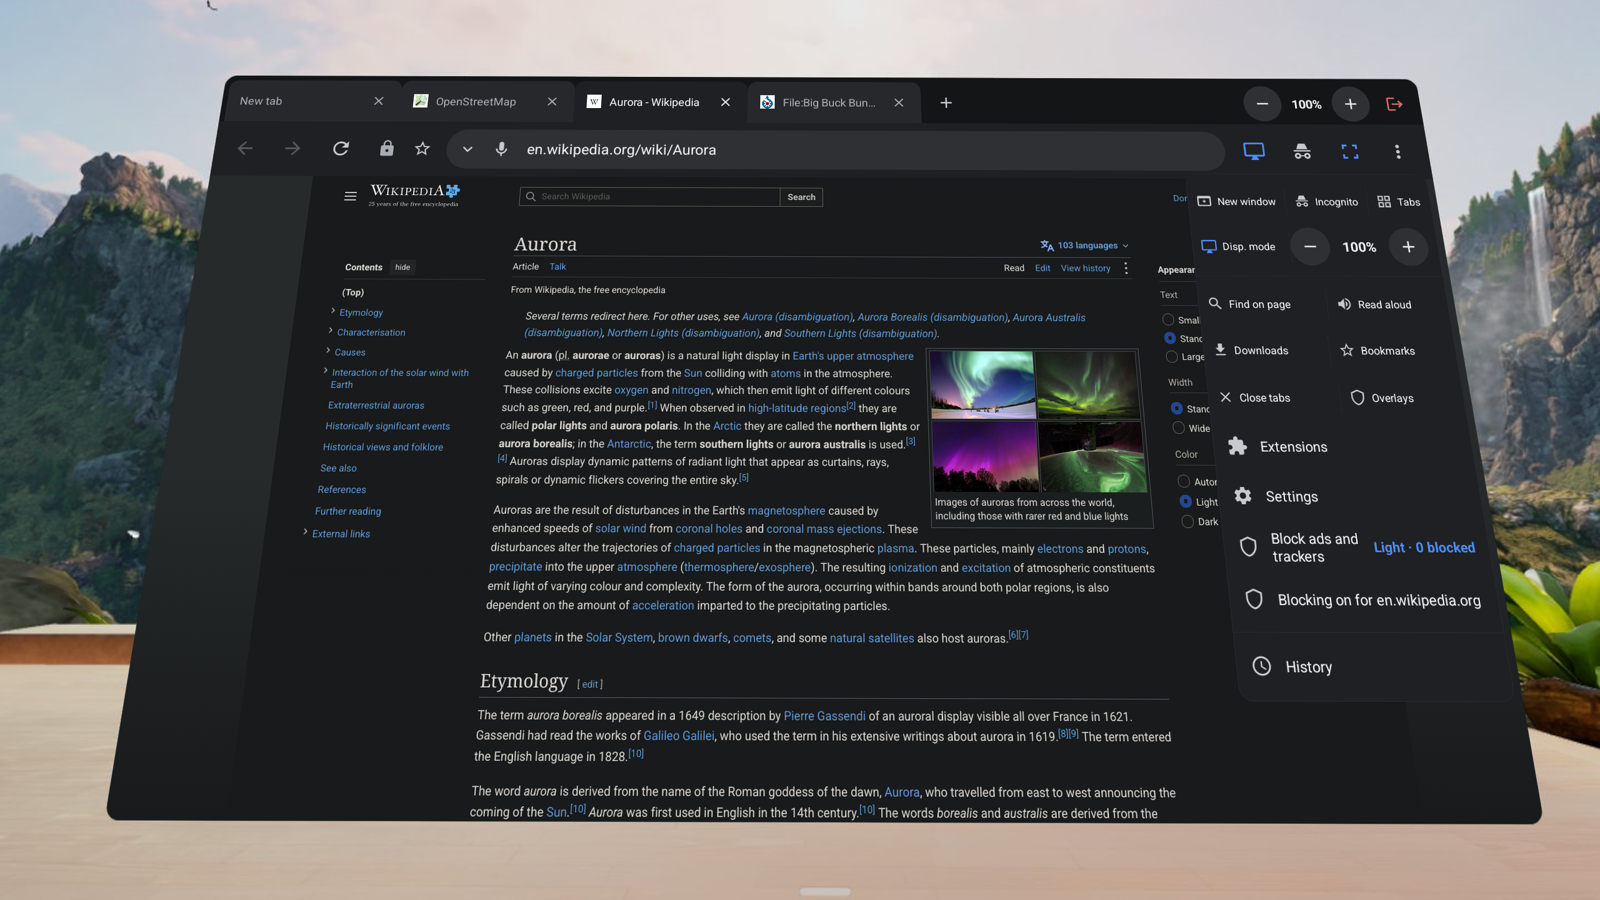
Task: Open the View history link
Action: click(x=1085, y=268)
